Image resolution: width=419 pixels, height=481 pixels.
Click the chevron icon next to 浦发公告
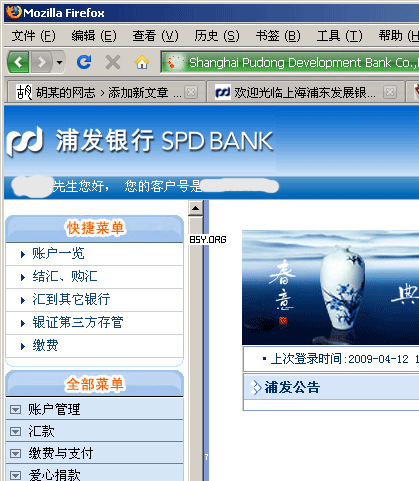(256, 387)
